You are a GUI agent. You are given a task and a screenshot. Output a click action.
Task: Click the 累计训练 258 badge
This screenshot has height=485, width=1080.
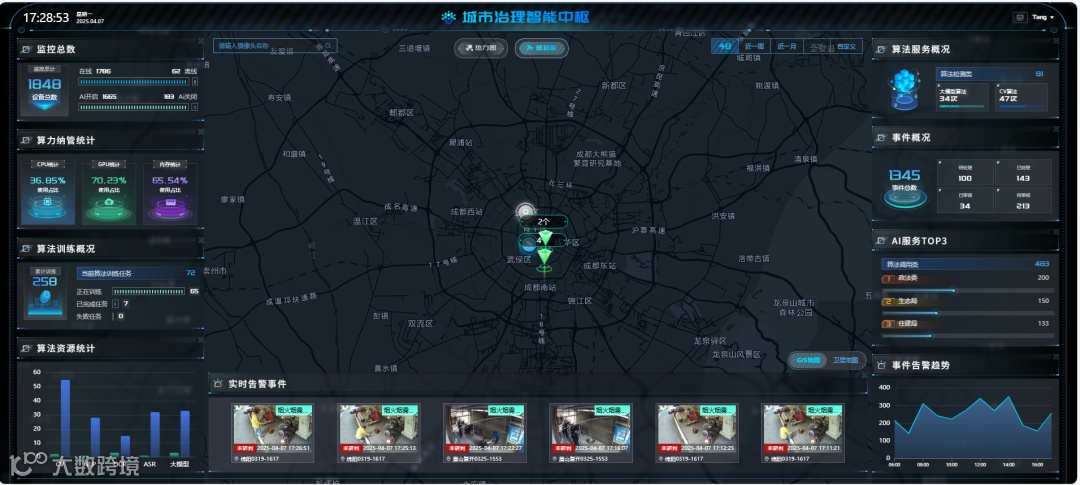(x=45, y=293)
